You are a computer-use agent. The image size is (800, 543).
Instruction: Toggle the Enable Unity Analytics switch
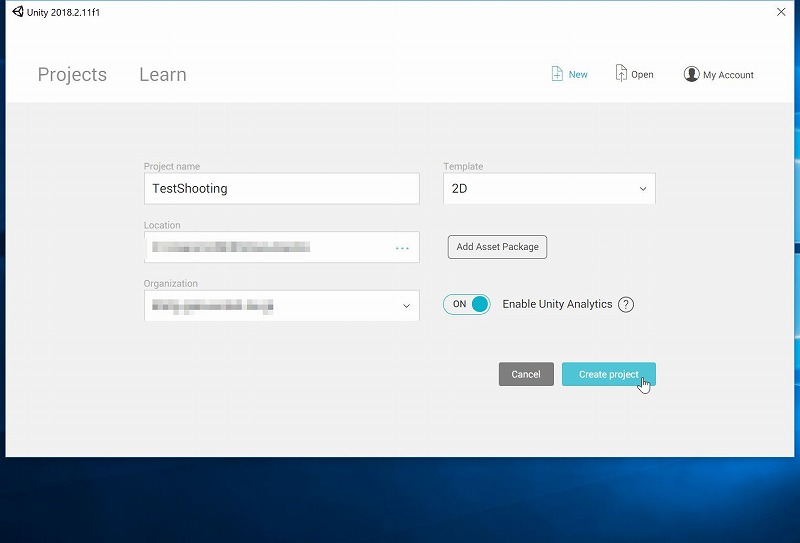466,304
